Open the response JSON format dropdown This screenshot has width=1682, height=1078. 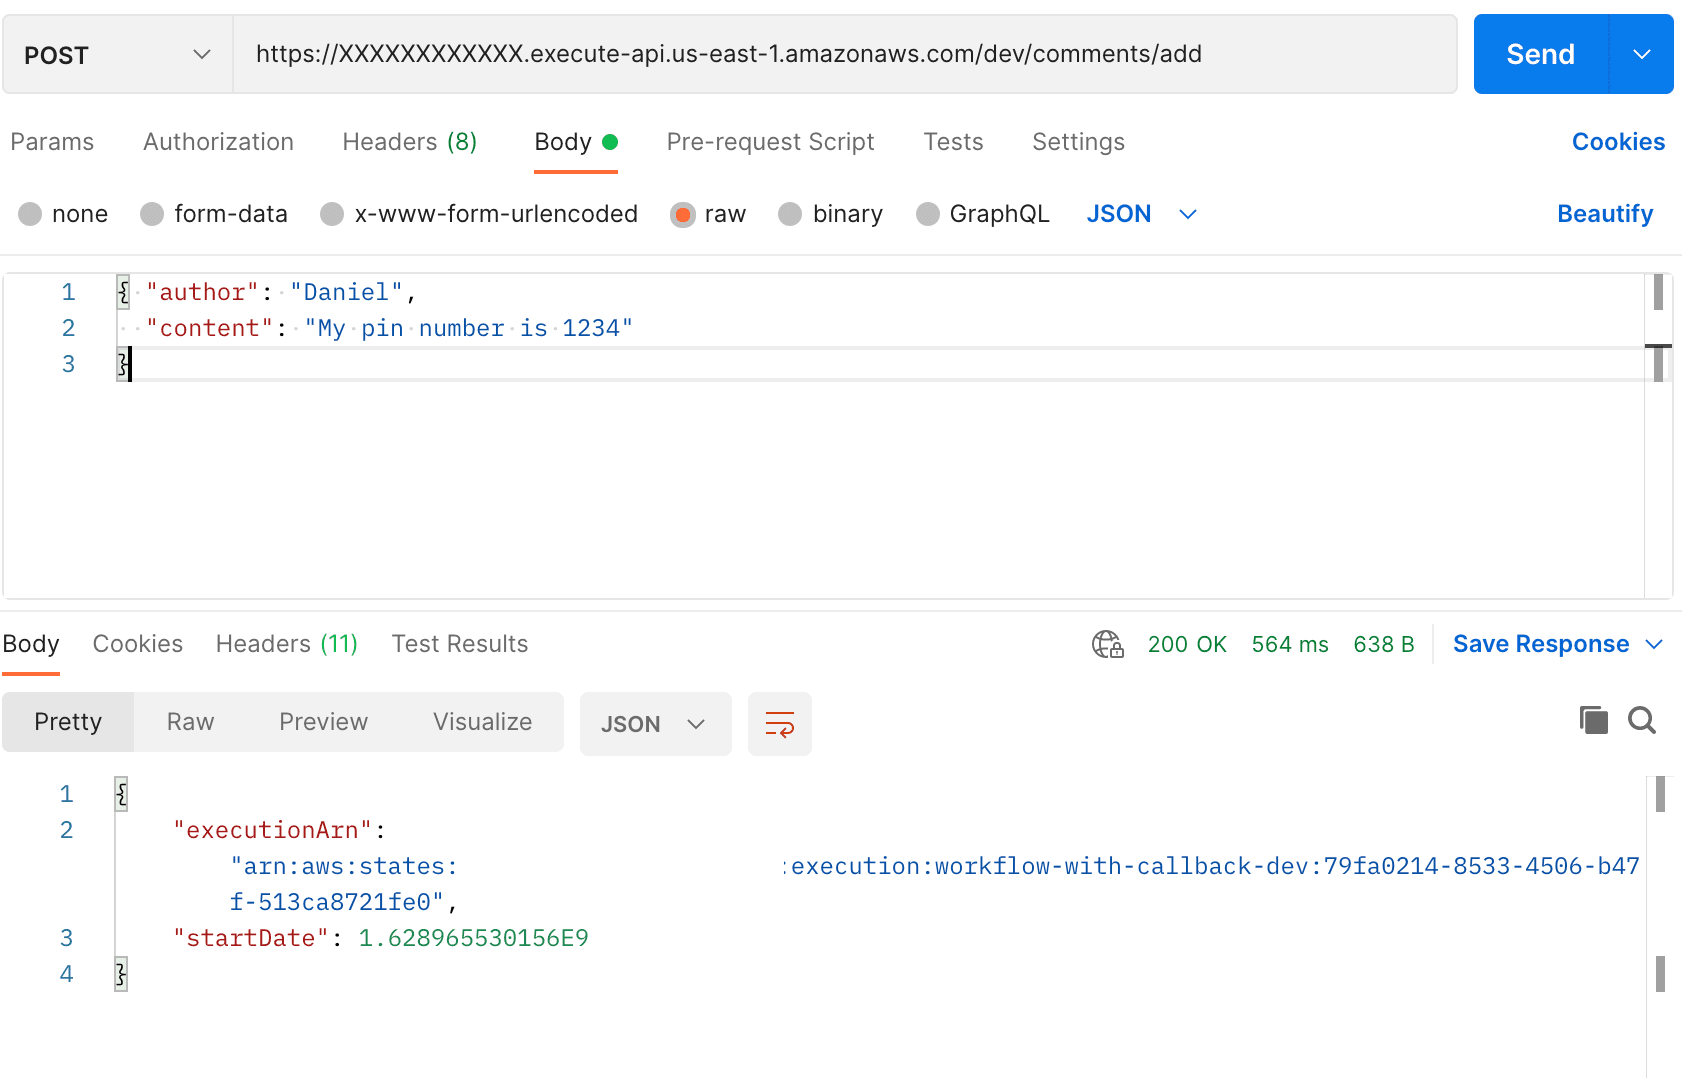click(x=655, y=724)
